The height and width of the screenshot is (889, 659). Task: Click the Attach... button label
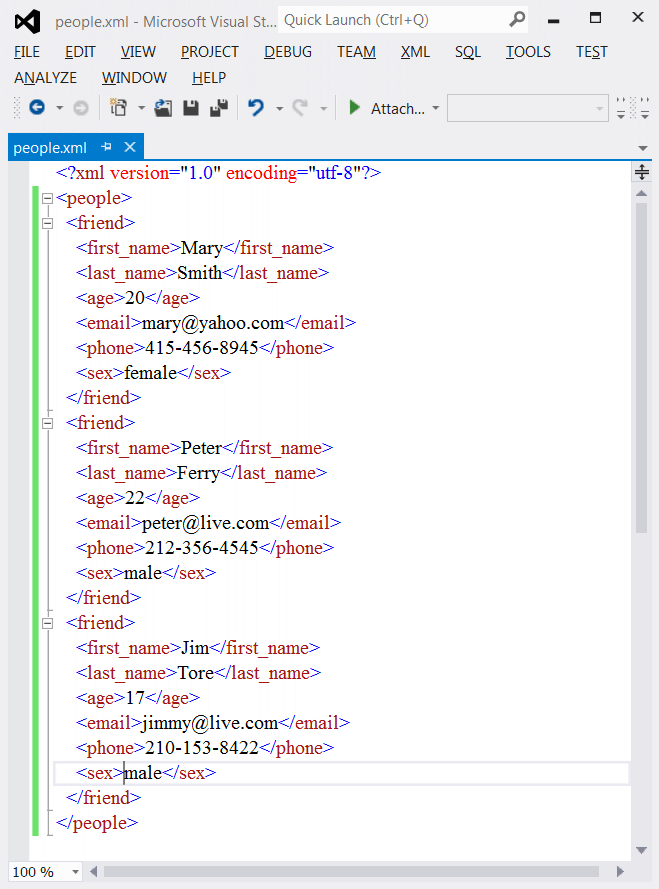click(398, 108)
